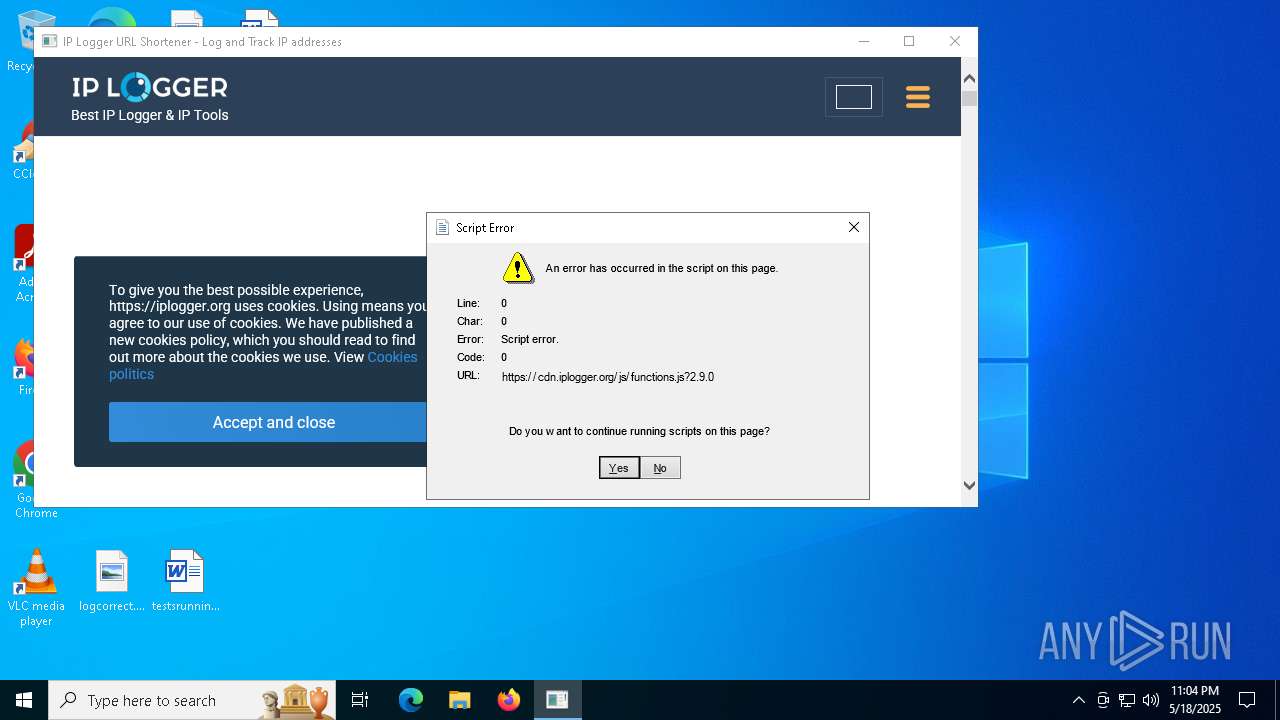1280x720 pixels.
Task: Open the VLC media player desktop shortcut
Action: pyautogui.click(x=36, y=589)
